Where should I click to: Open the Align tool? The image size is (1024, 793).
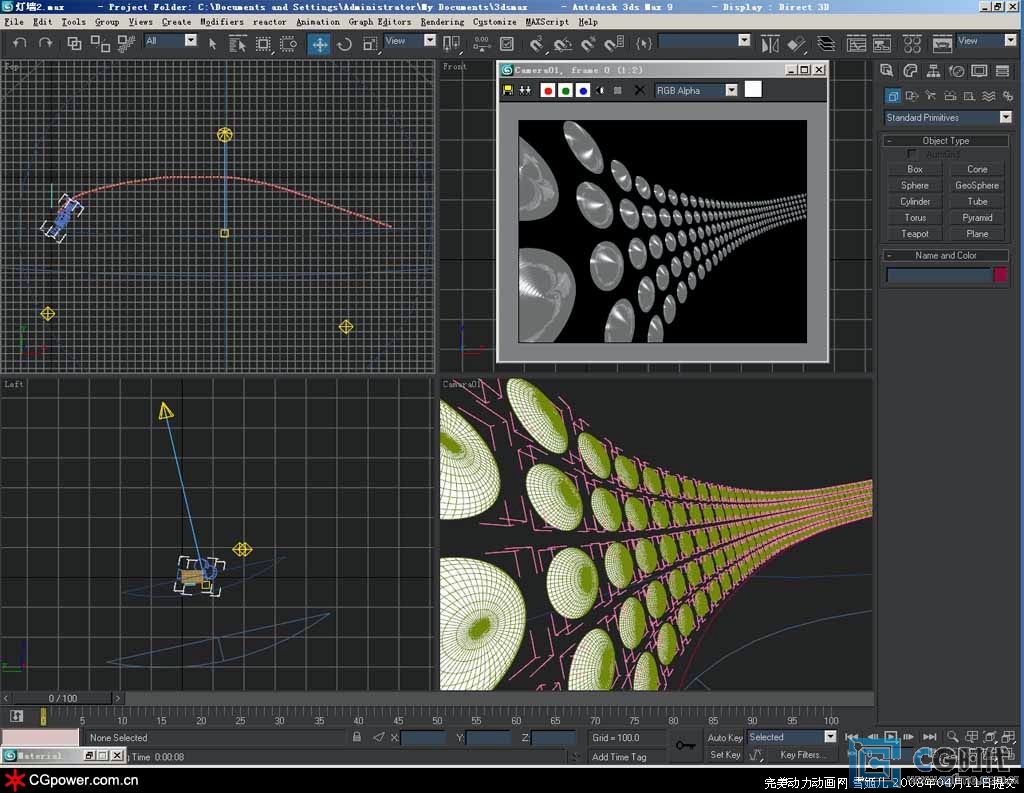tap(796, 44)
